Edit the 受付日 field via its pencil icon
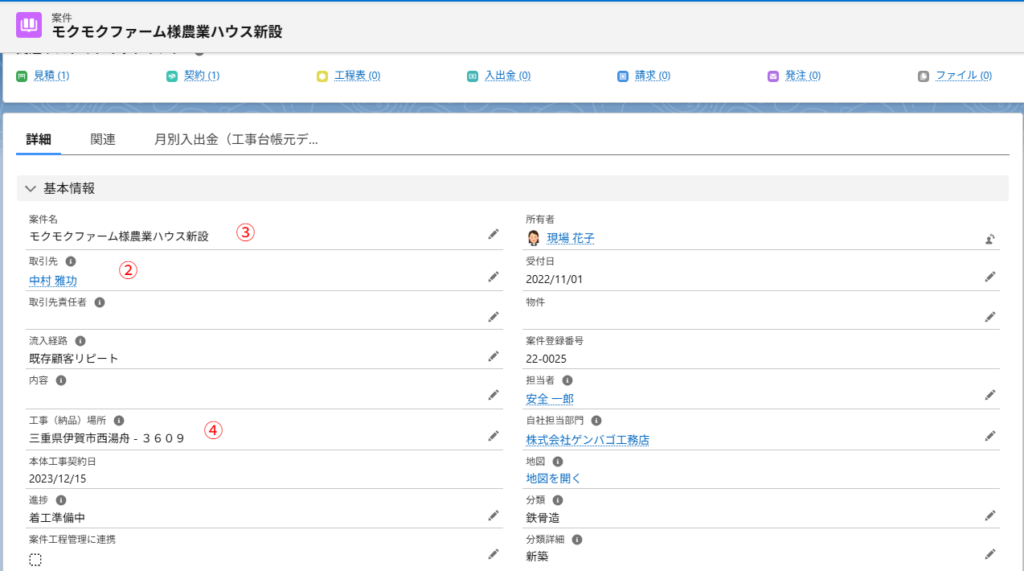This screenshot has width=1024, height=571. [x=989, y=276]
